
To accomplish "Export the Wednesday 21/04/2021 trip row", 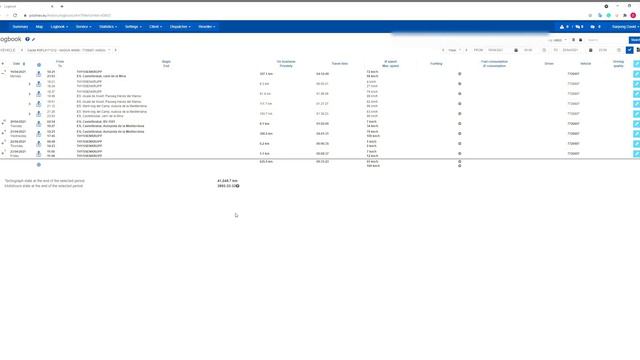I will (38, 134).
